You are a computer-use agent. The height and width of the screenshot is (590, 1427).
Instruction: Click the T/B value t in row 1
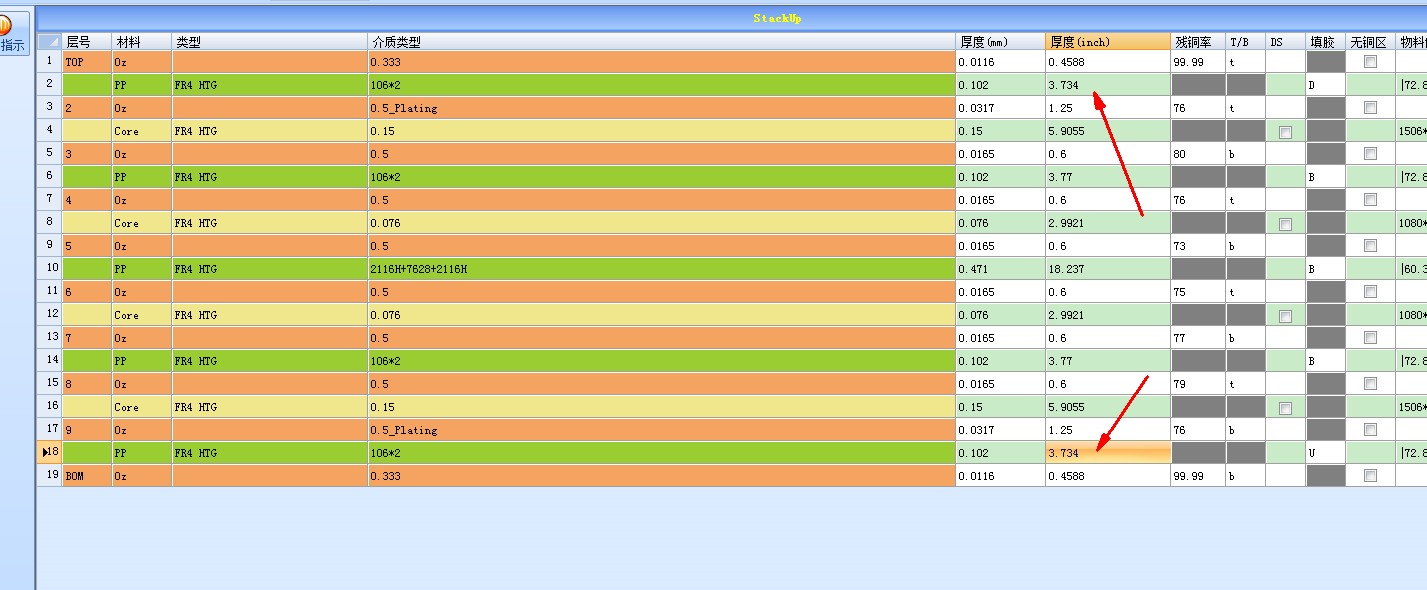point(1246,62)
